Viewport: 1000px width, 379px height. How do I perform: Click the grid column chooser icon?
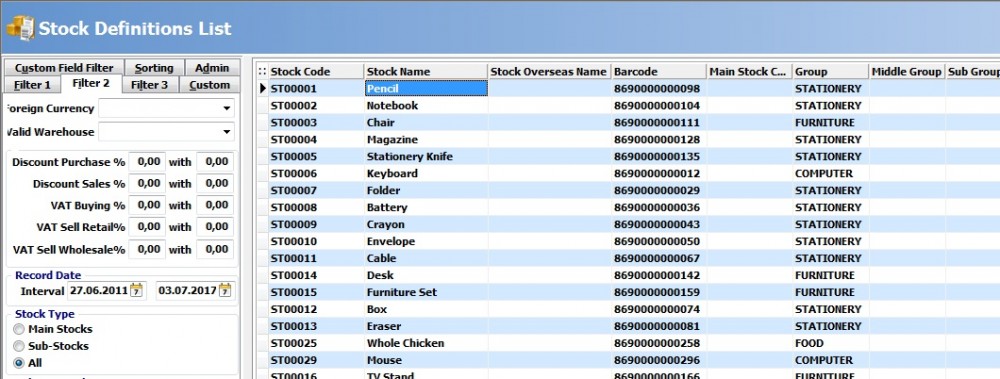[263, 71]
